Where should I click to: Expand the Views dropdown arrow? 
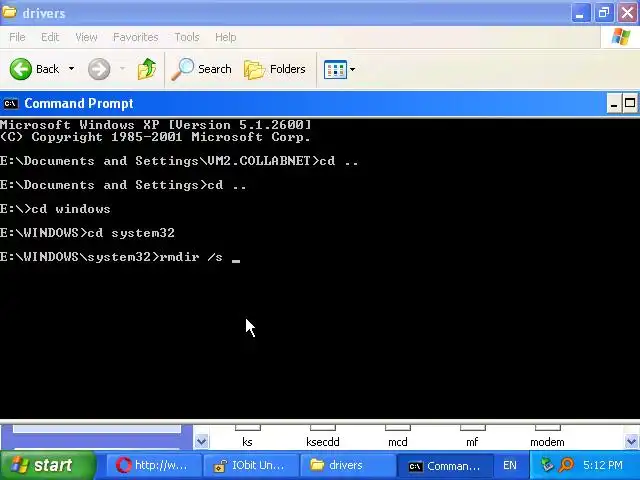(352, 69)
